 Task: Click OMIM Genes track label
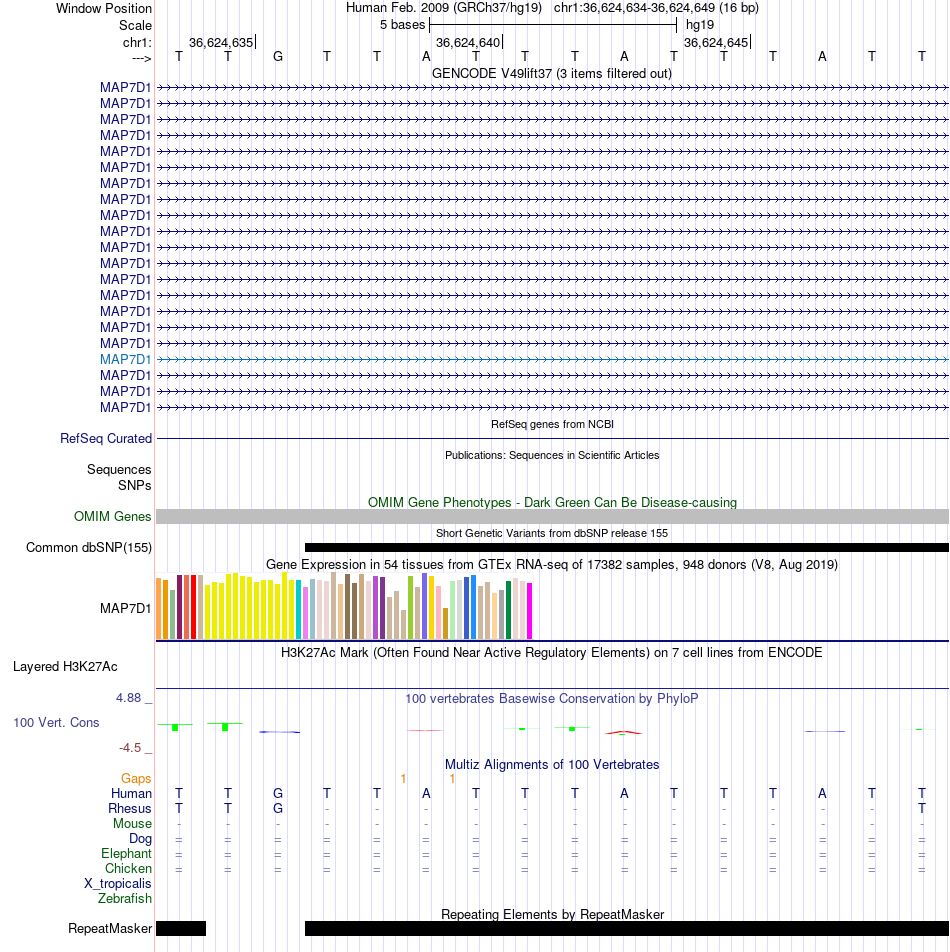(112, 516)
